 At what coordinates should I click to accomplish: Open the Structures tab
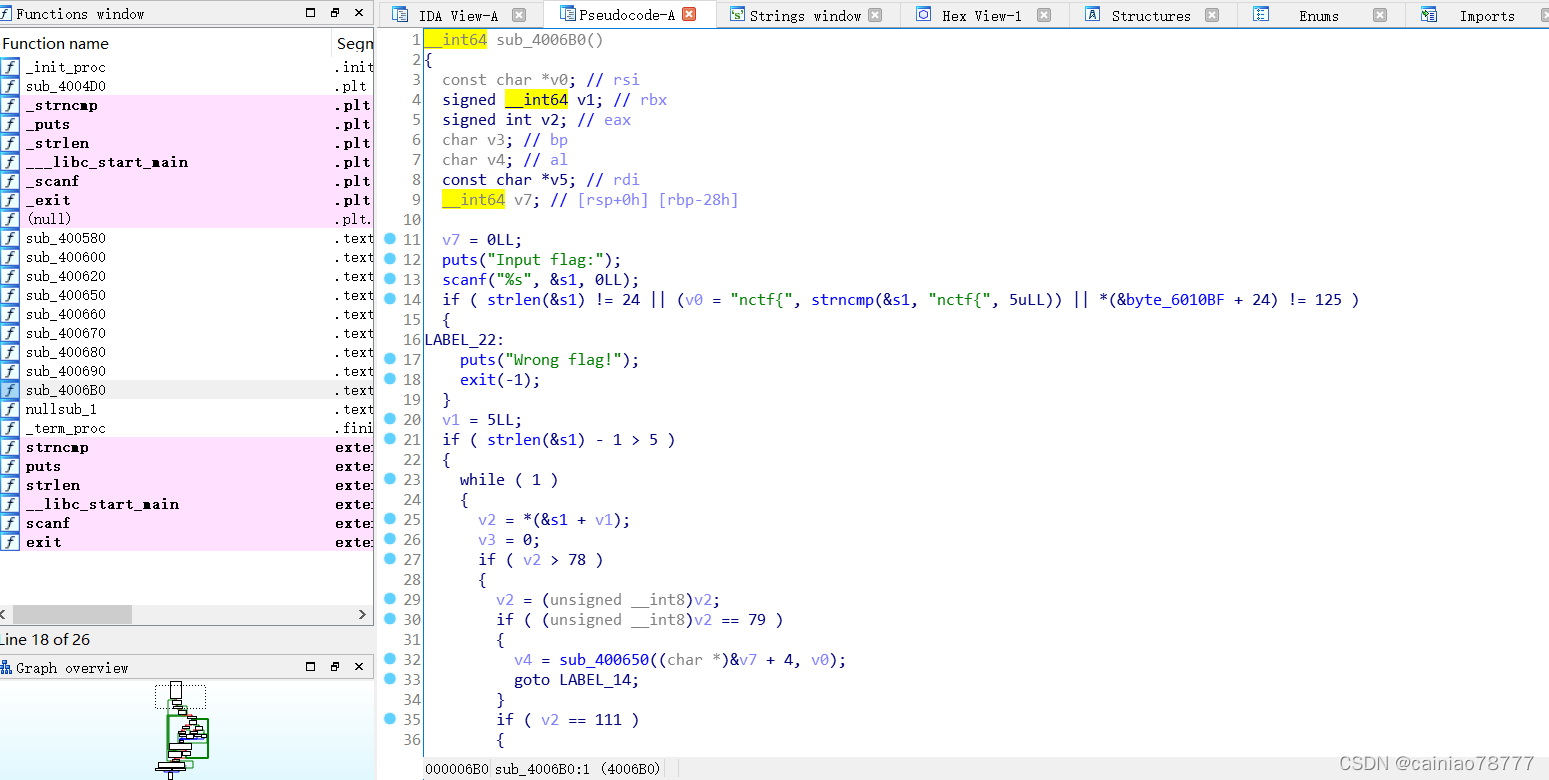(1151, 15)
